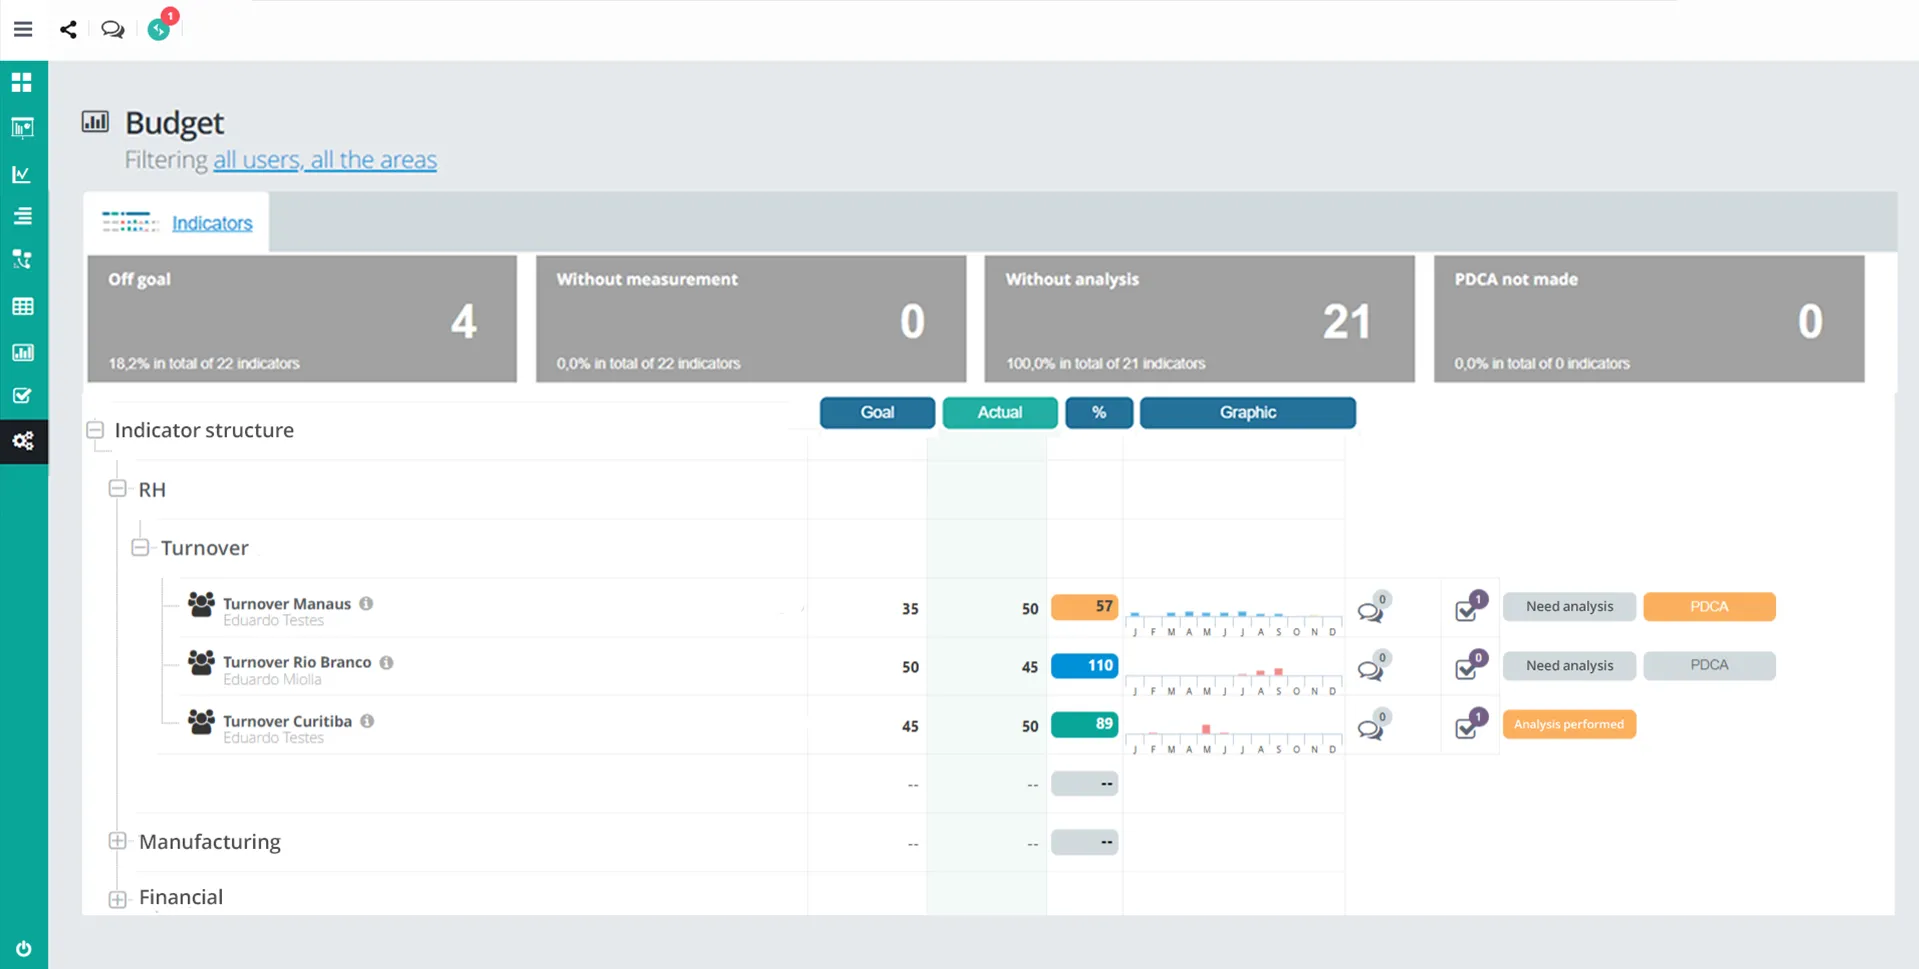Click the blue 110 percent badge
This screenshot has height=969, width=1919.
coord(1084,666)
